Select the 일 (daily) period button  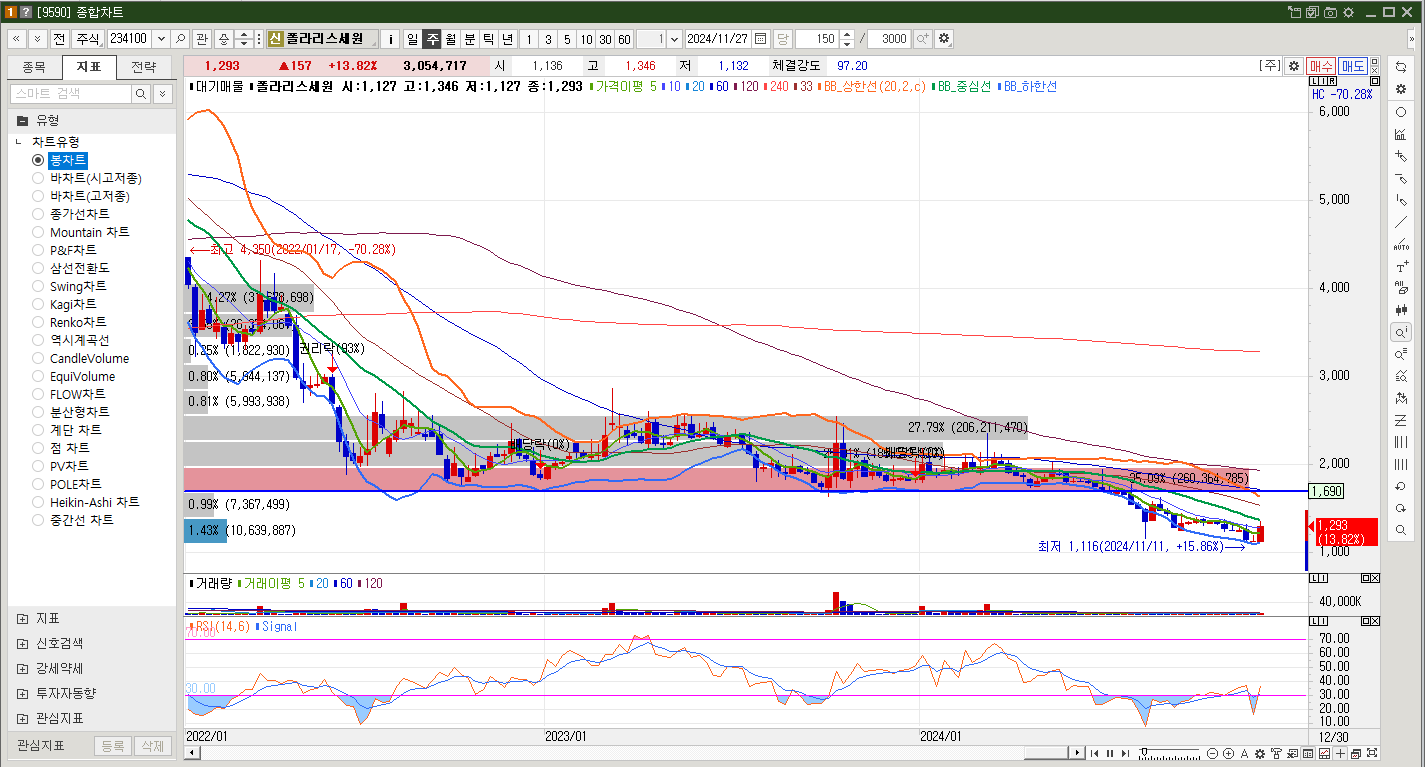[x=412, y=39]
